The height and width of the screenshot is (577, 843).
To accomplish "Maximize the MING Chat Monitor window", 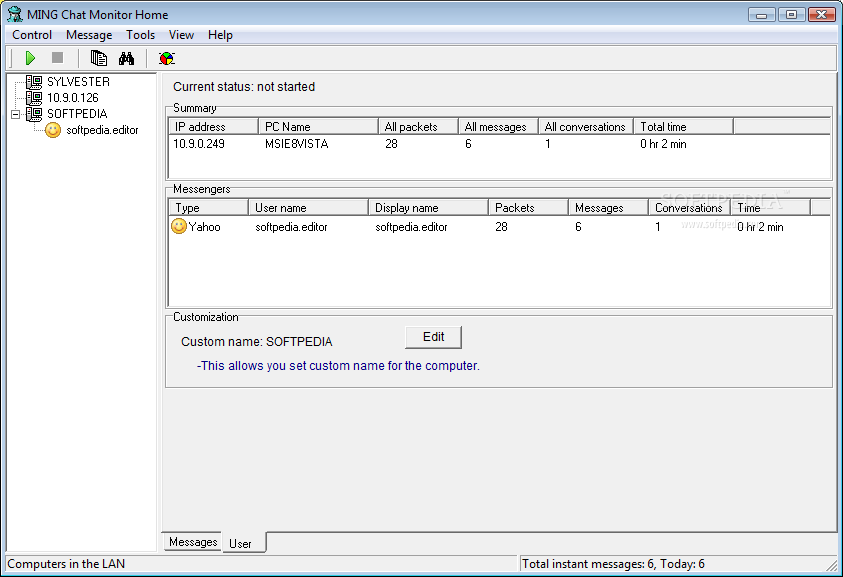I will pos(791,15).
